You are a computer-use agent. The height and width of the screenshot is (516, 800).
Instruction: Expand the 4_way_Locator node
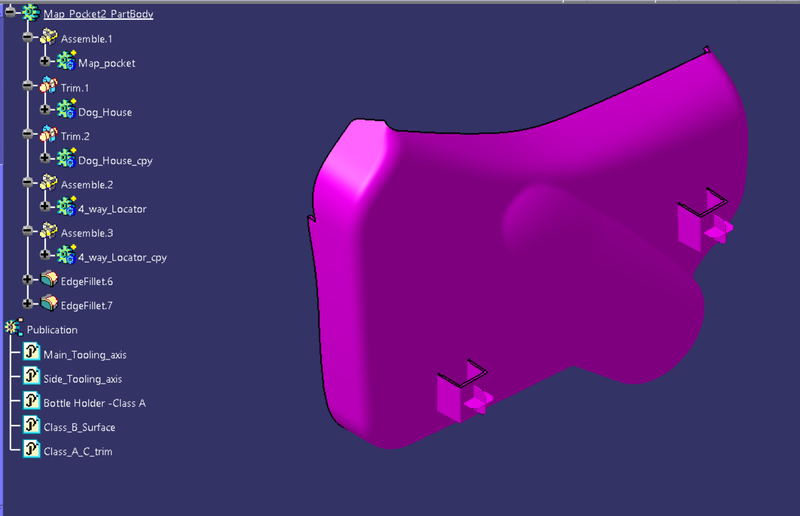(x=45, y=207)
